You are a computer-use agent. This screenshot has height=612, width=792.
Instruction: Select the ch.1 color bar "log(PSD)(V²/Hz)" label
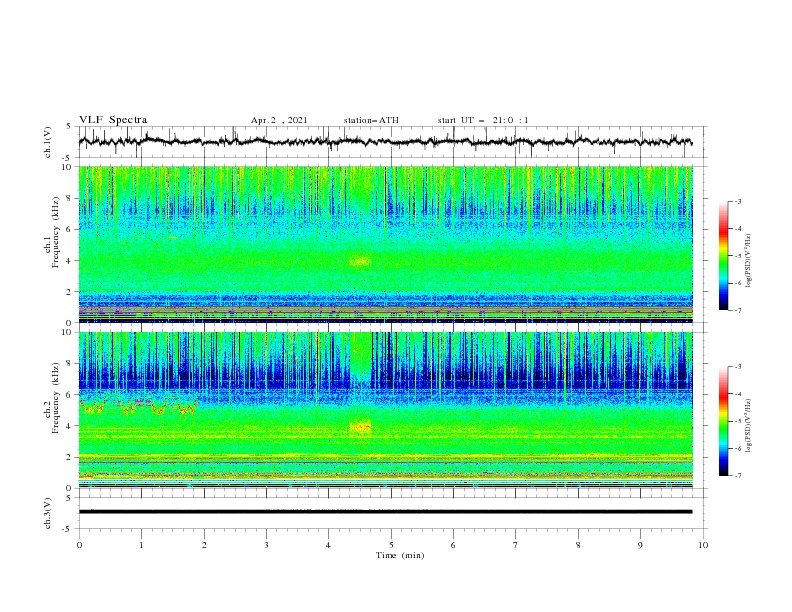pyautogui.click(x=749, y=261)
